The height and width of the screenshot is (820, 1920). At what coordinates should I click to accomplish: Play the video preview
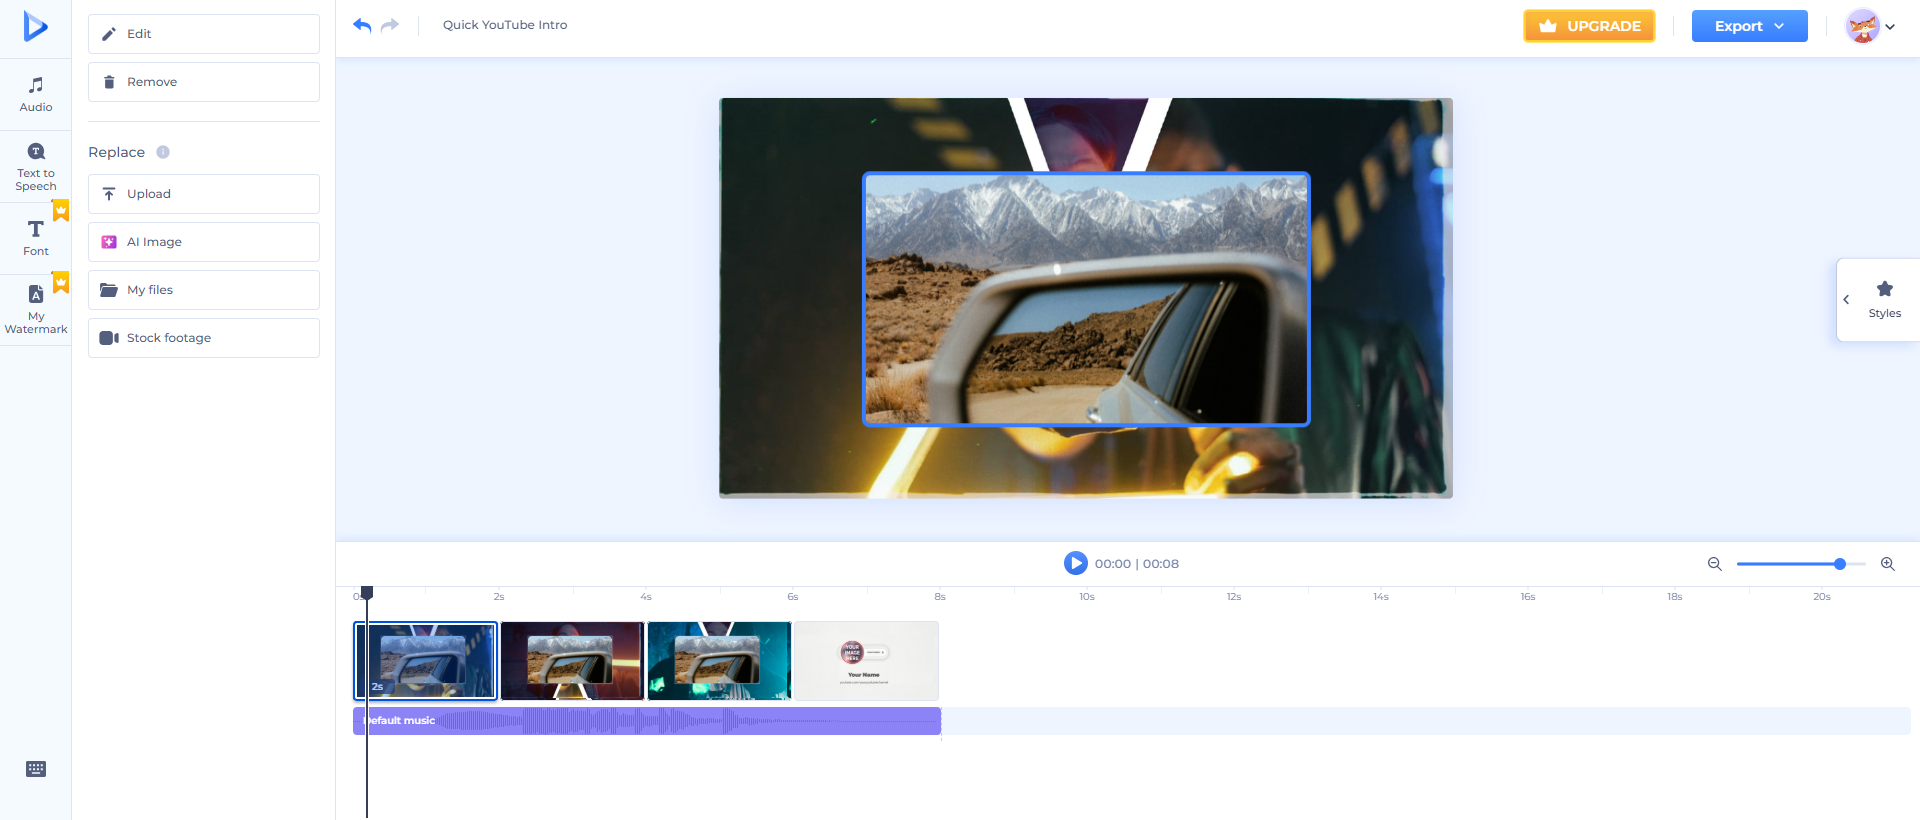pyautogui.click(x=1075, y=564)
